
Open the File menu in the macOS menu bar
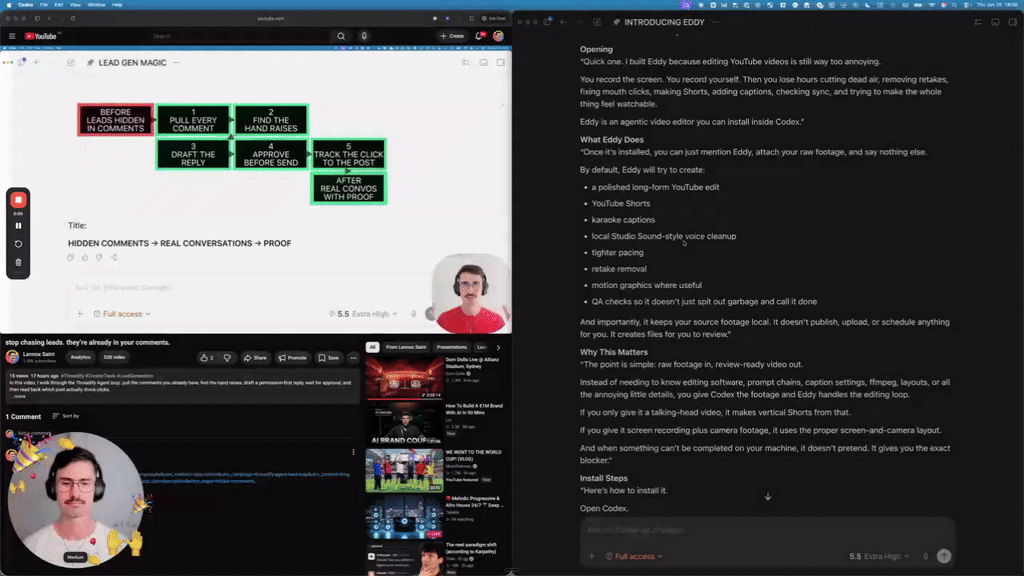coord(44,5)
